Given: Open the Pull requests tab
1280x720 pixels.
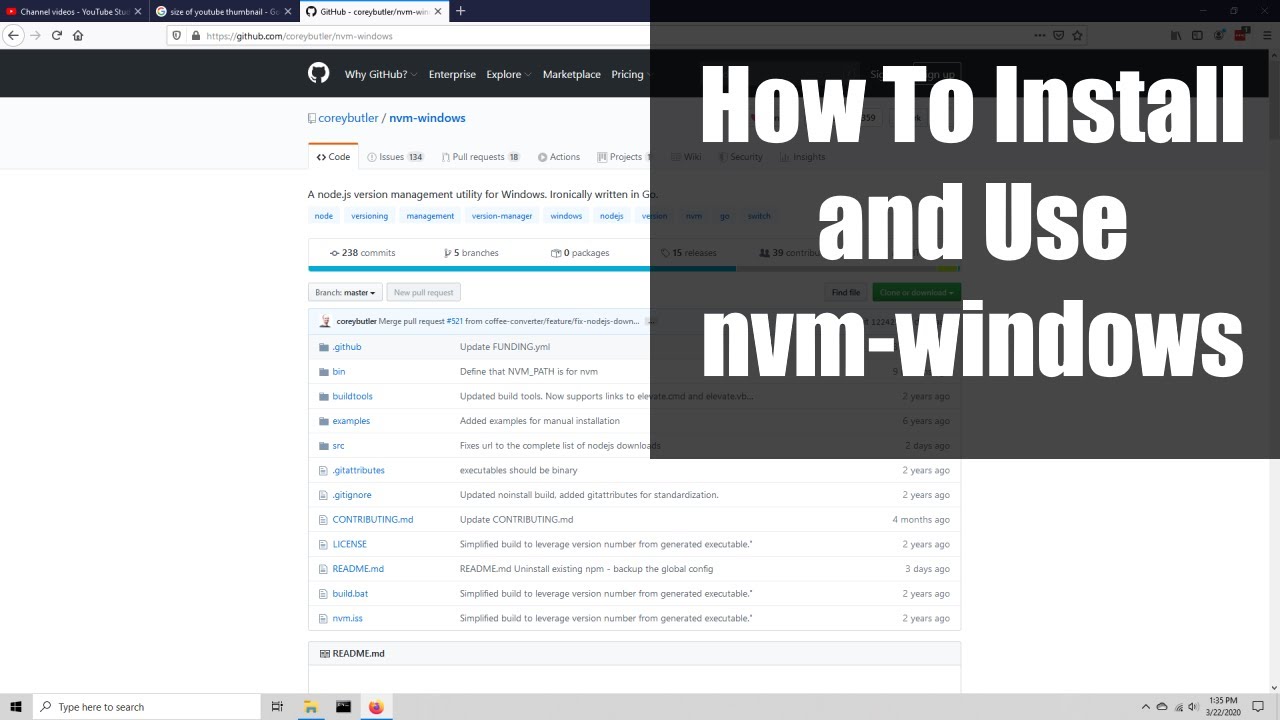Looking at the screenshot, I should 481,157.
